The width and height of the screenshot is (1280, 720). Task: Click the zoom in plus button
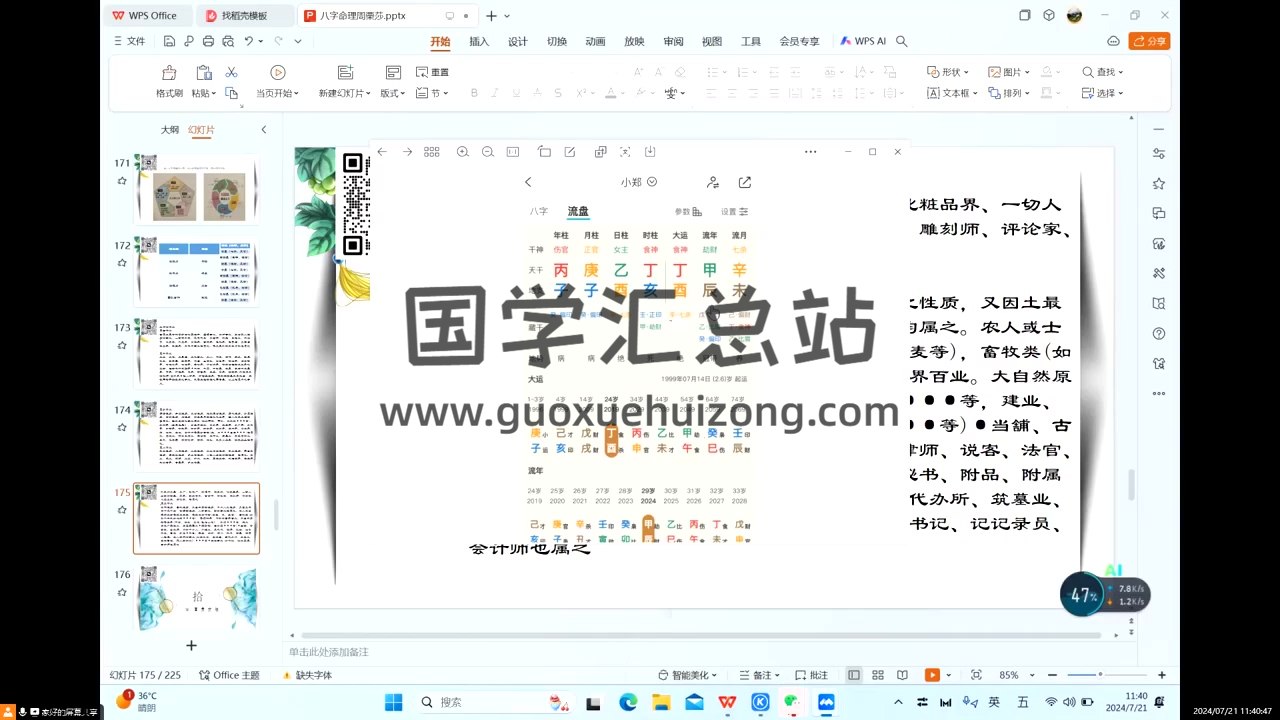[1161, 675]
